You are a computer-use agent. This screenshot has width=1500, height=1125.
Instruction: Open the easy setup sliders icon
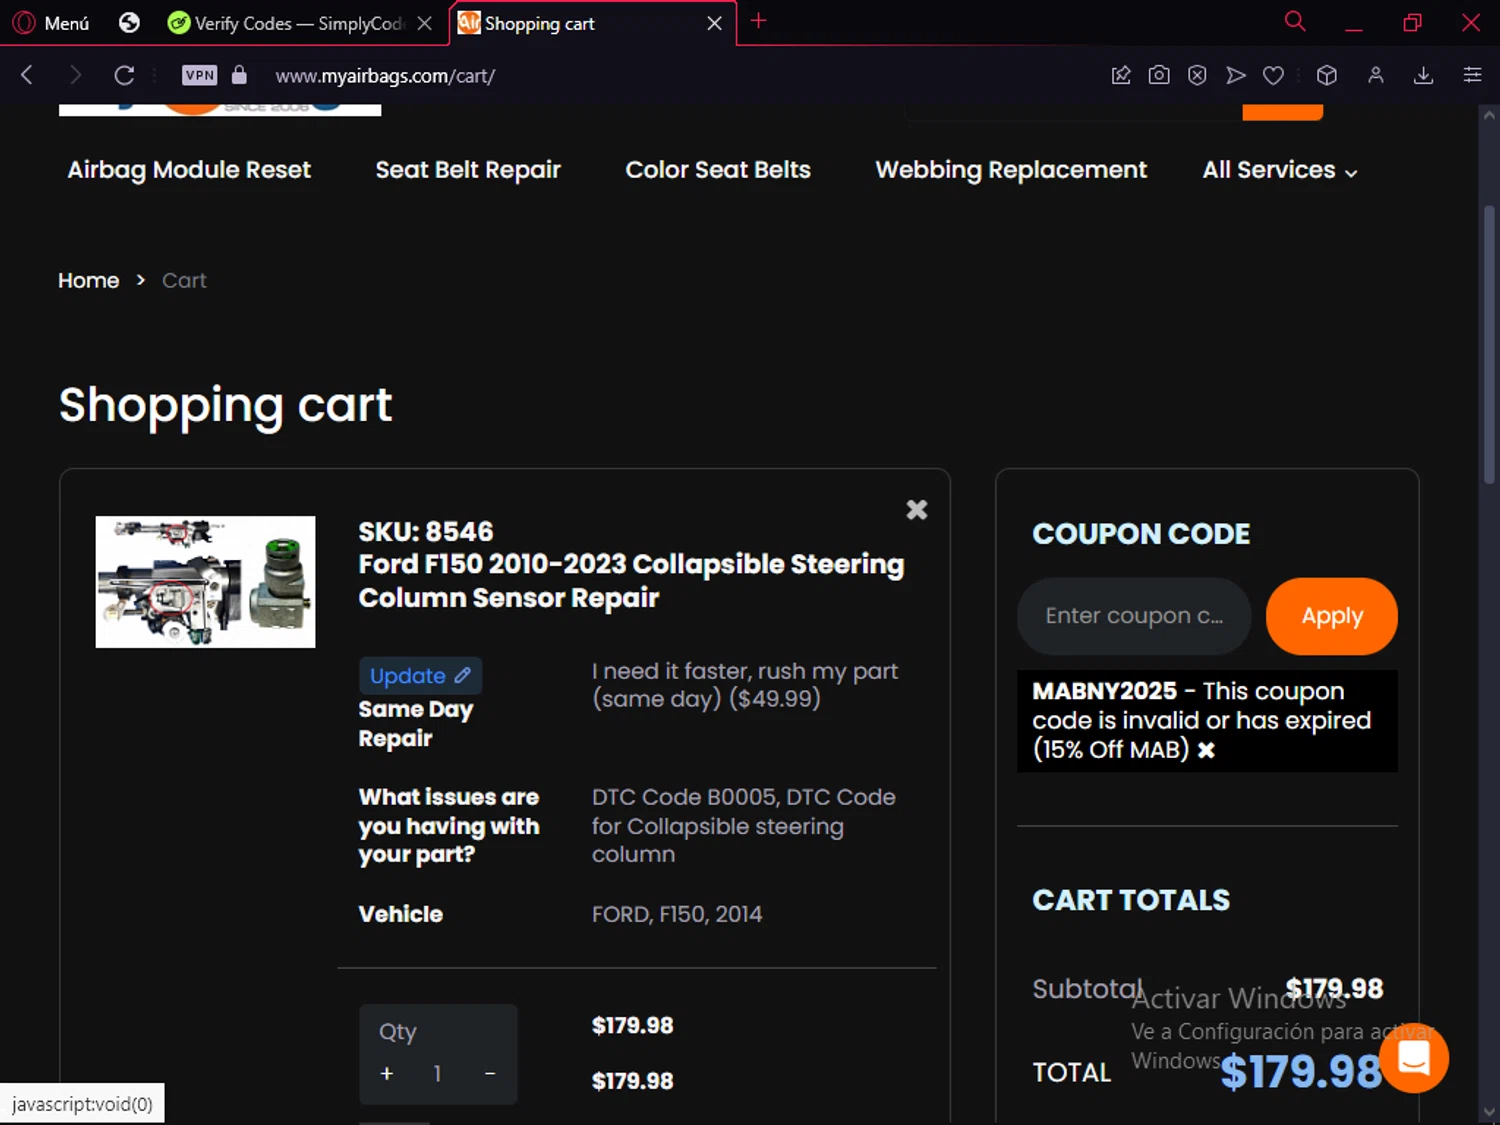point(1472,75)
